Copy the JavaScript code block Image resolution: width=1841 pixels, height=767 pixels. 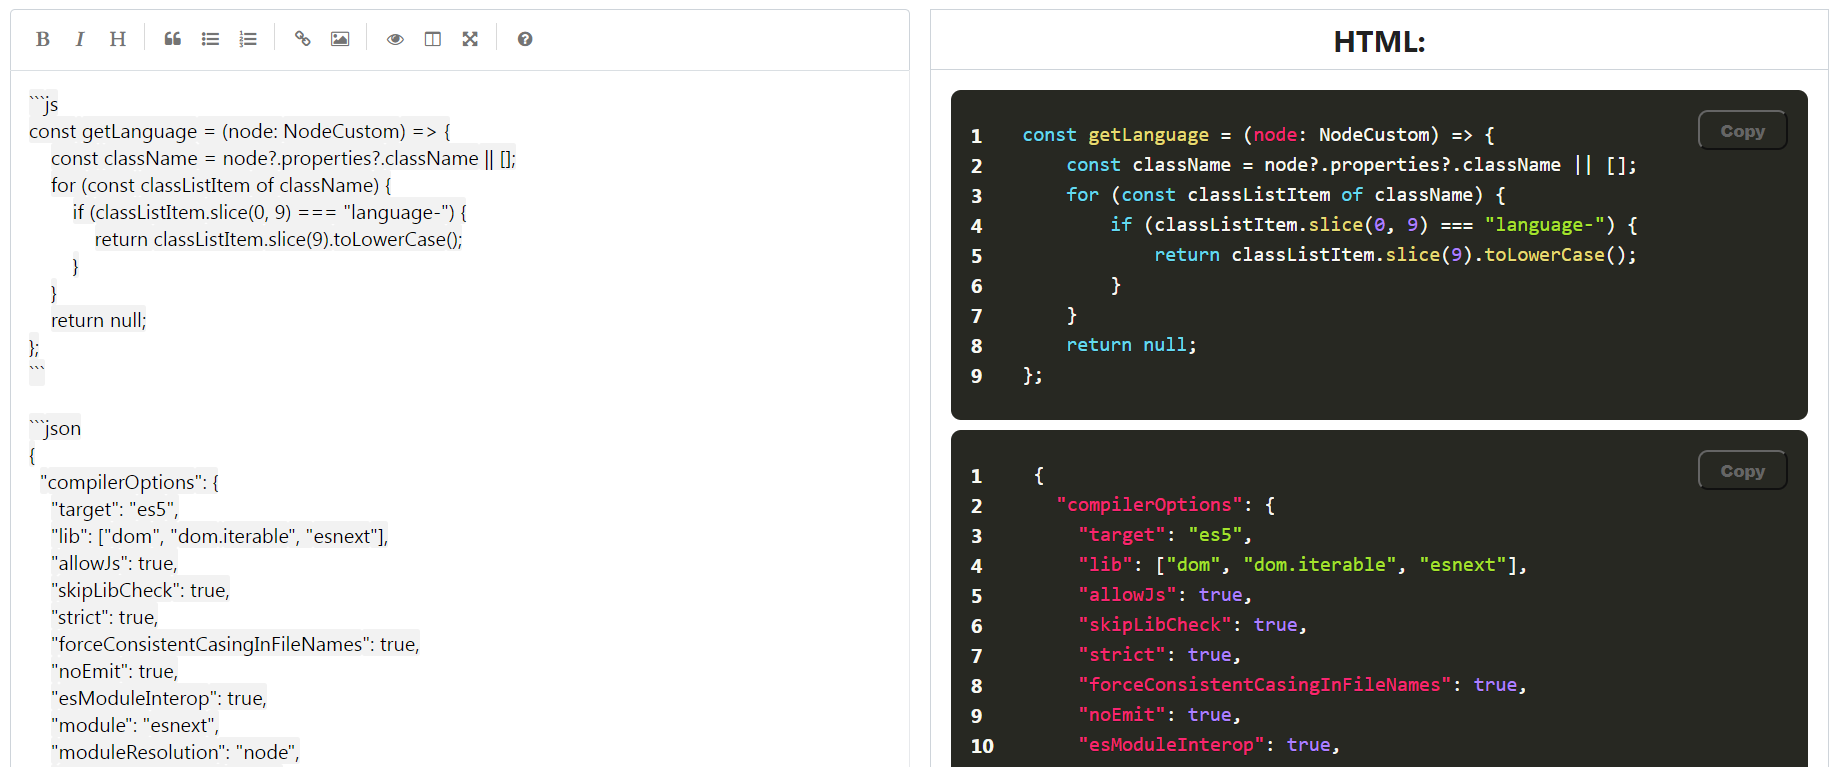pyautogui.click(x=1741, y=131)
